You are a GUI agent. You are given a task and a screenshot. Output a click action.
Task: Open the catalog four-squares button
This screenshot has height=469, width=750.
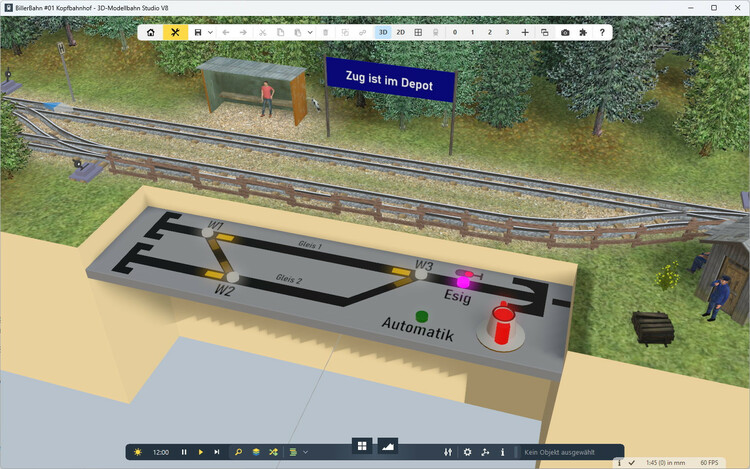[362, 446]
